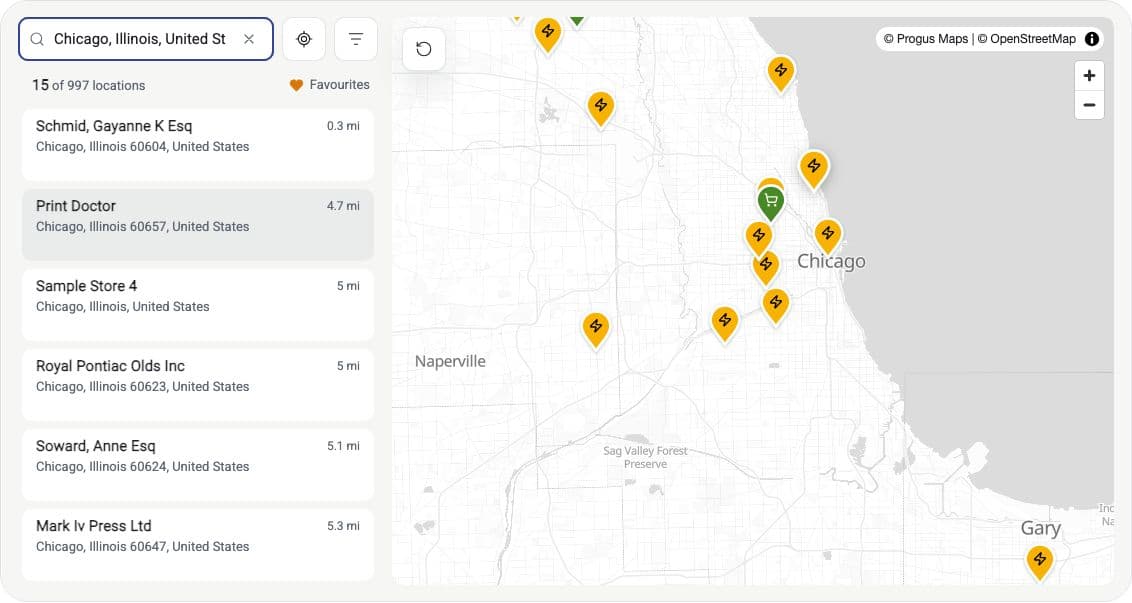
Task: Click the green shopping cart map pin
Action: point(771,201)
